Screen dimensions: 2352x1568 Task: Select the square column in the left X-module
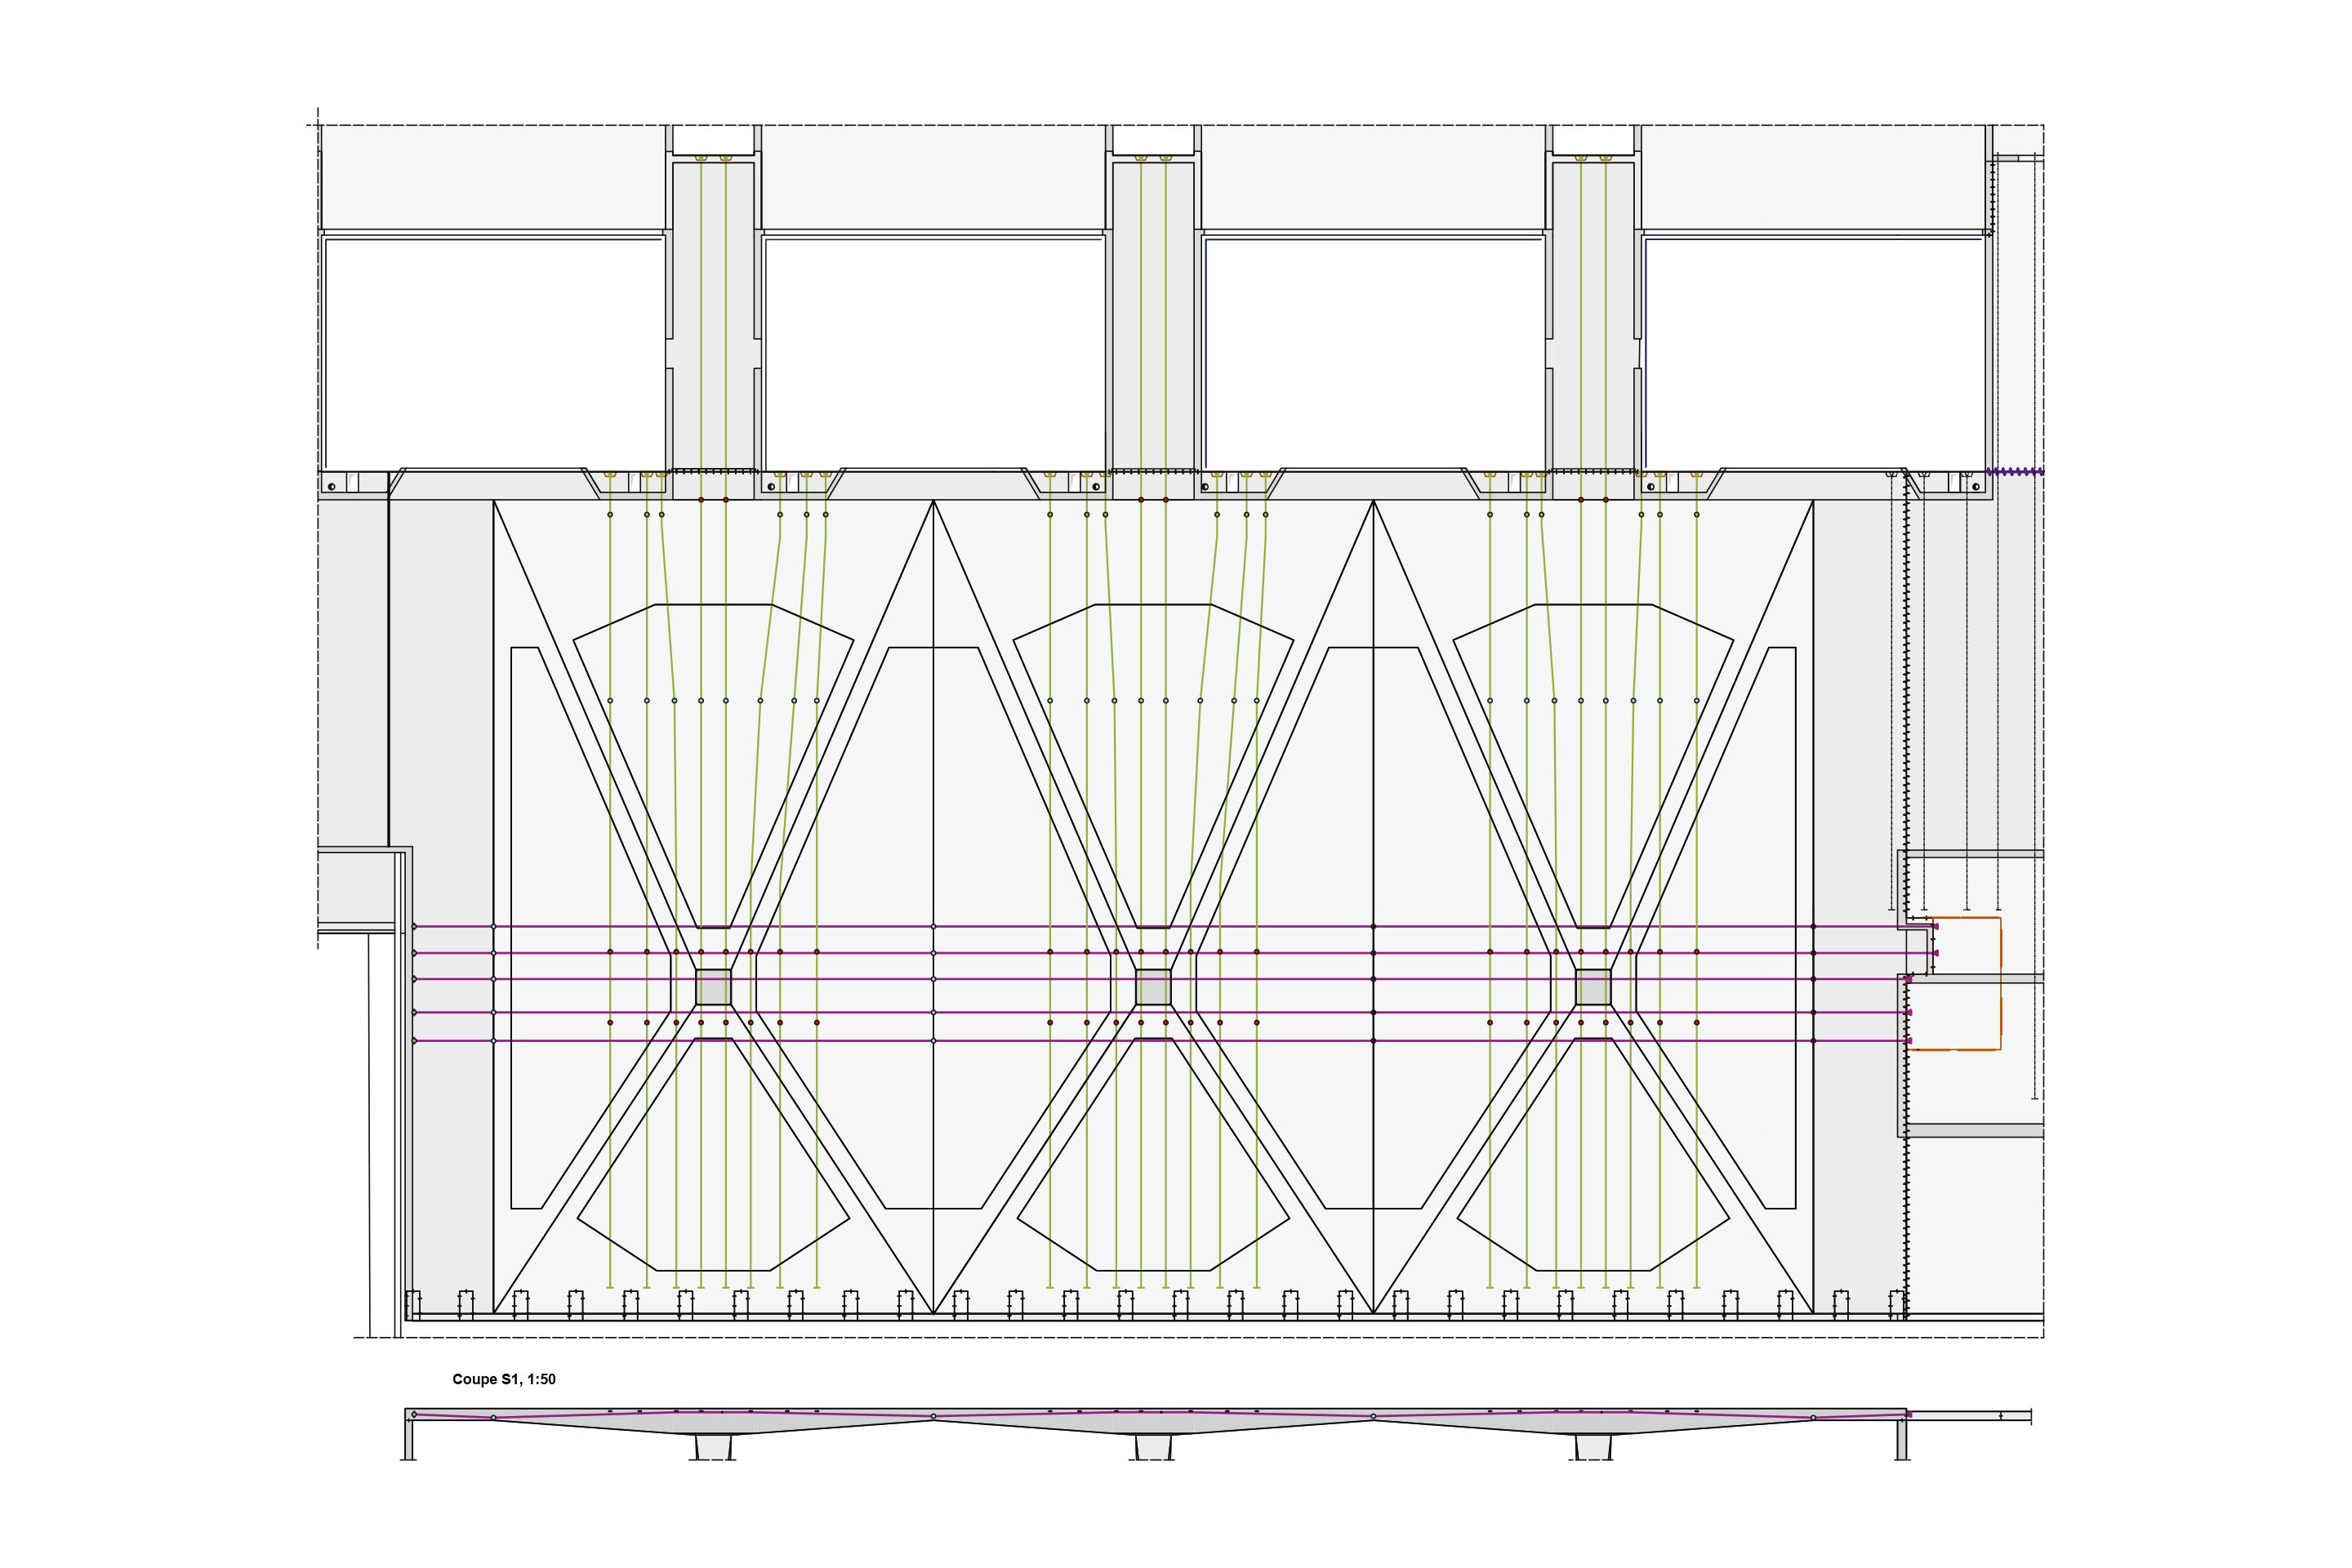[x=713, y=987]
